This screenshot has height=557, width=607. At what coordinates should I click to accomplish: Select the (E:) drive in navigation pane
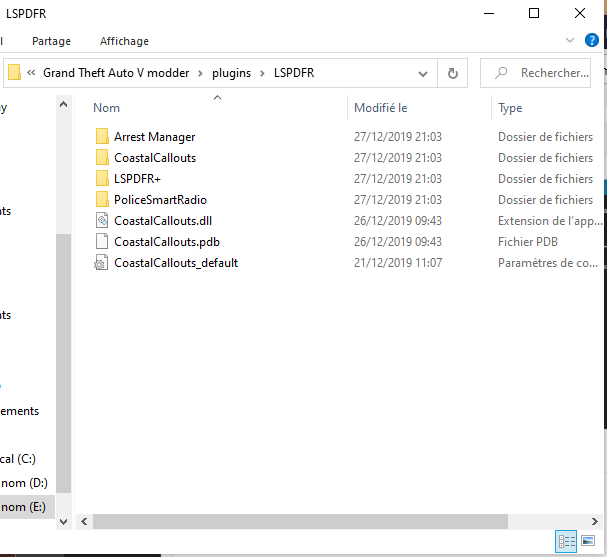click(x=23, y=507)
